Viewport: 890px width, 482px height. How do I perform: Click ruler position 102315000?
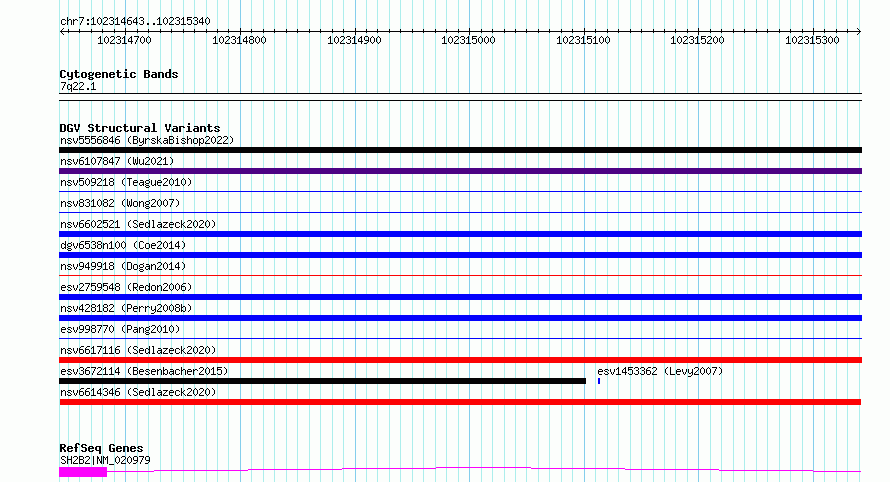click(468, 40)
